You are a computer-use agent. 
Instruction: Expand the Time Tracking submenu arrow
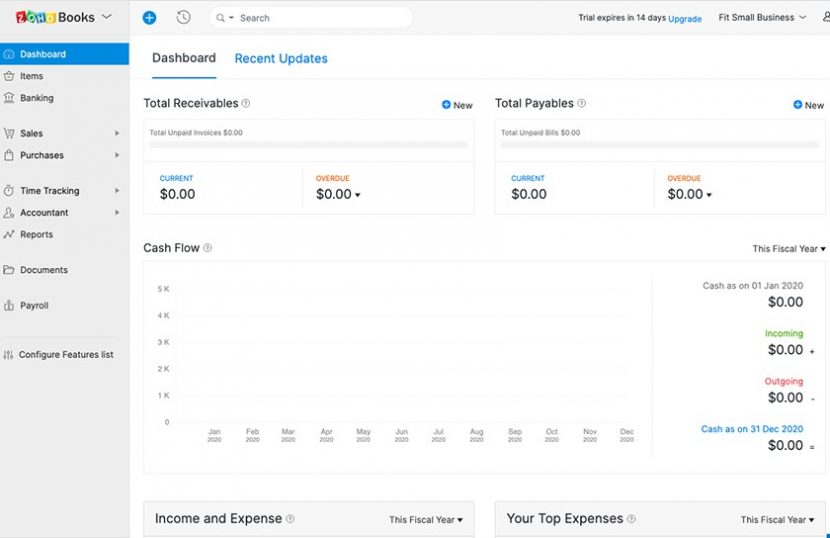(x=117, y=191)
